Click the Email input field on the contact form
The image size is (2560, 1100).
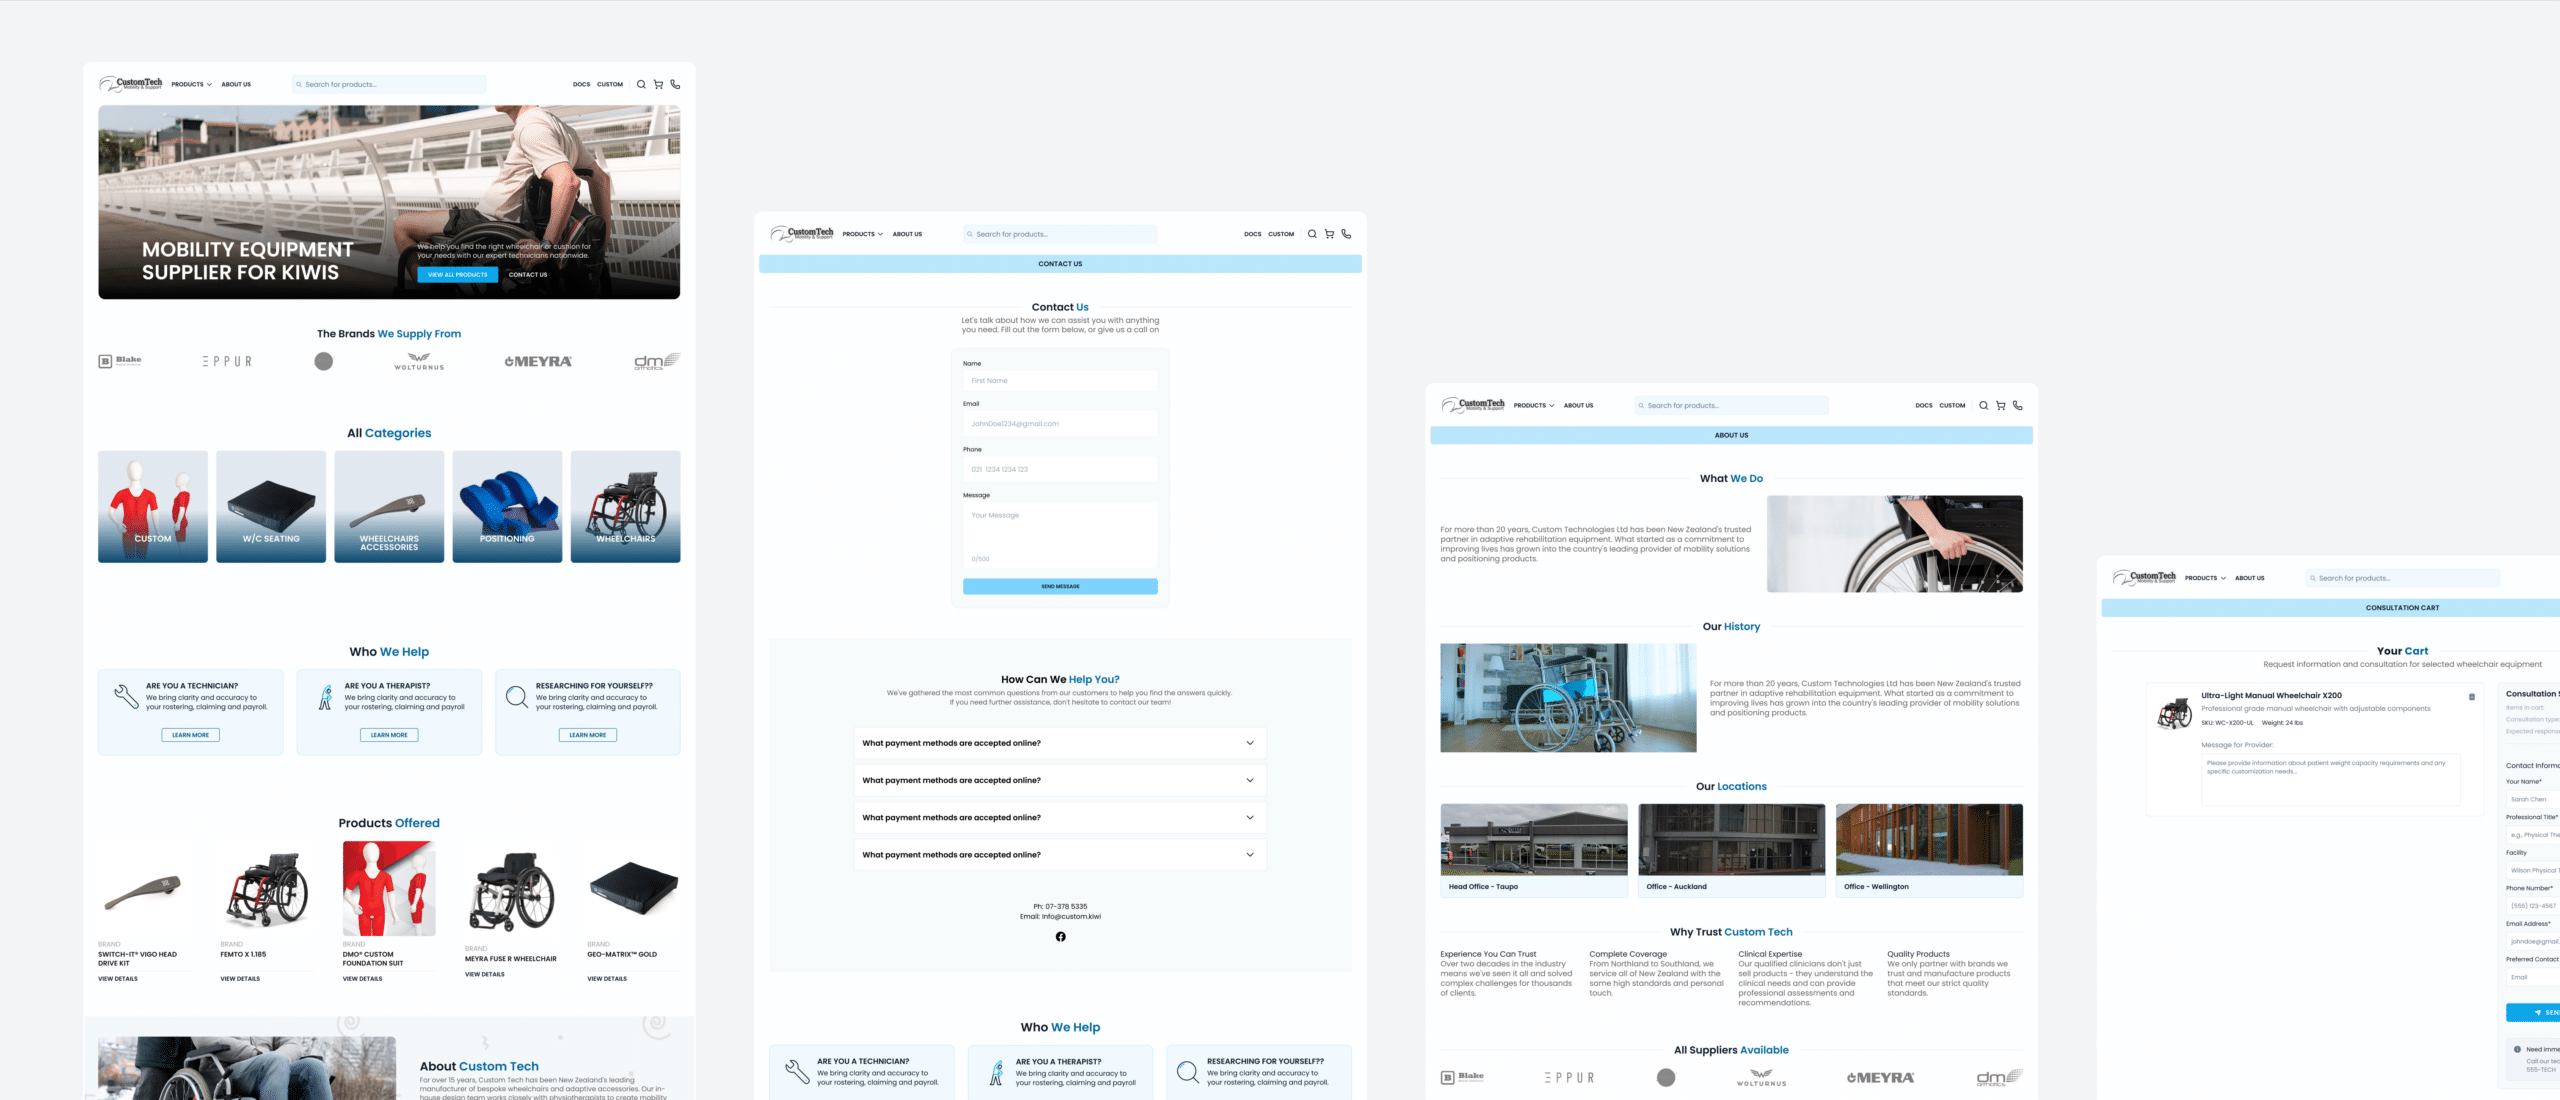coord(1060,424)
